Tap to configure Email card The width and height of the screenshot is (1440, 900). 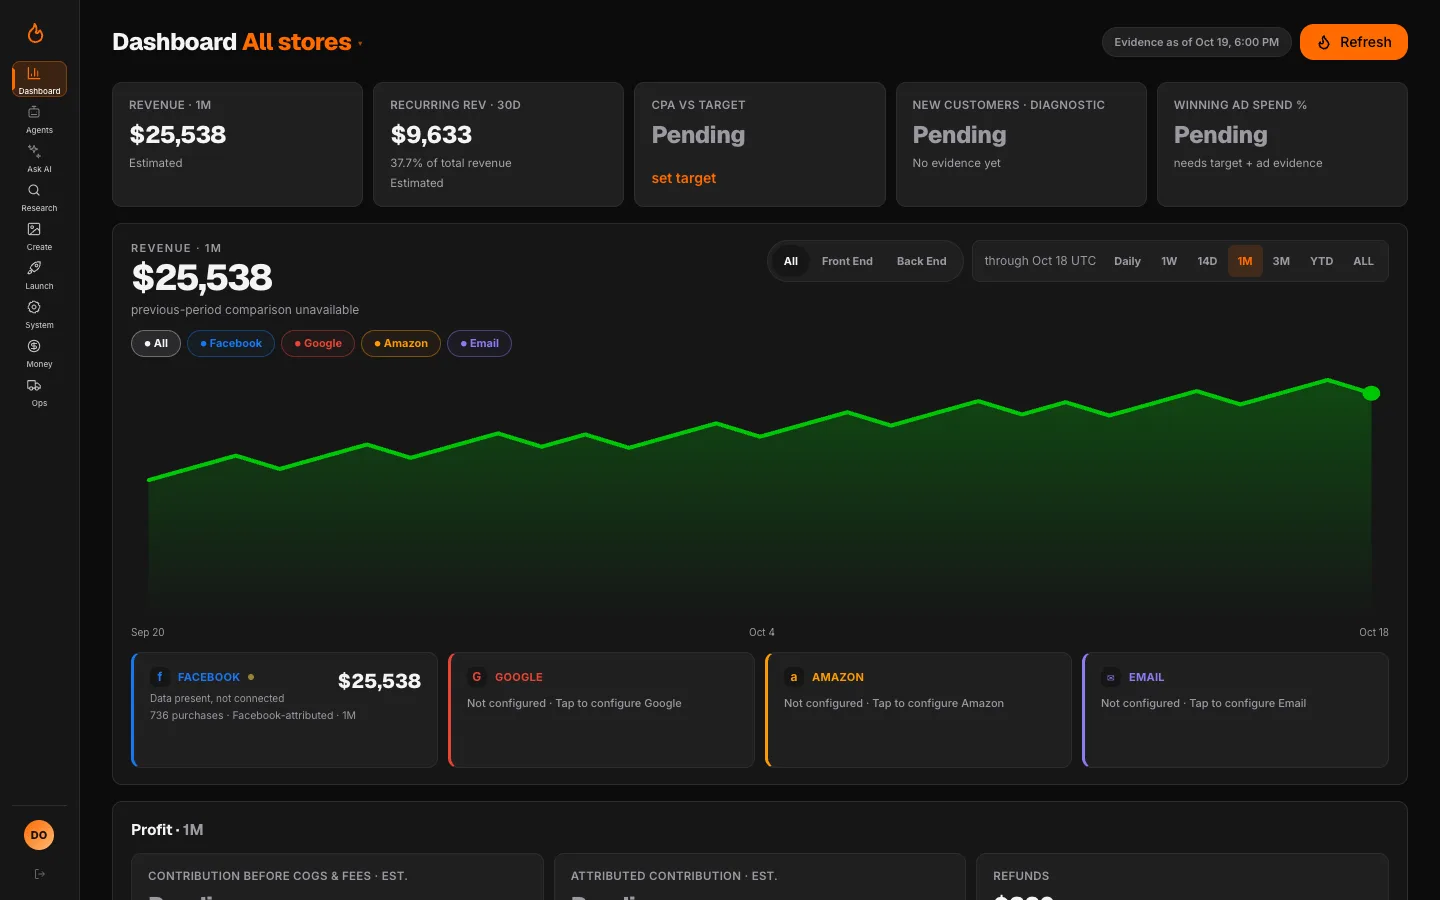coord(1235,710)
